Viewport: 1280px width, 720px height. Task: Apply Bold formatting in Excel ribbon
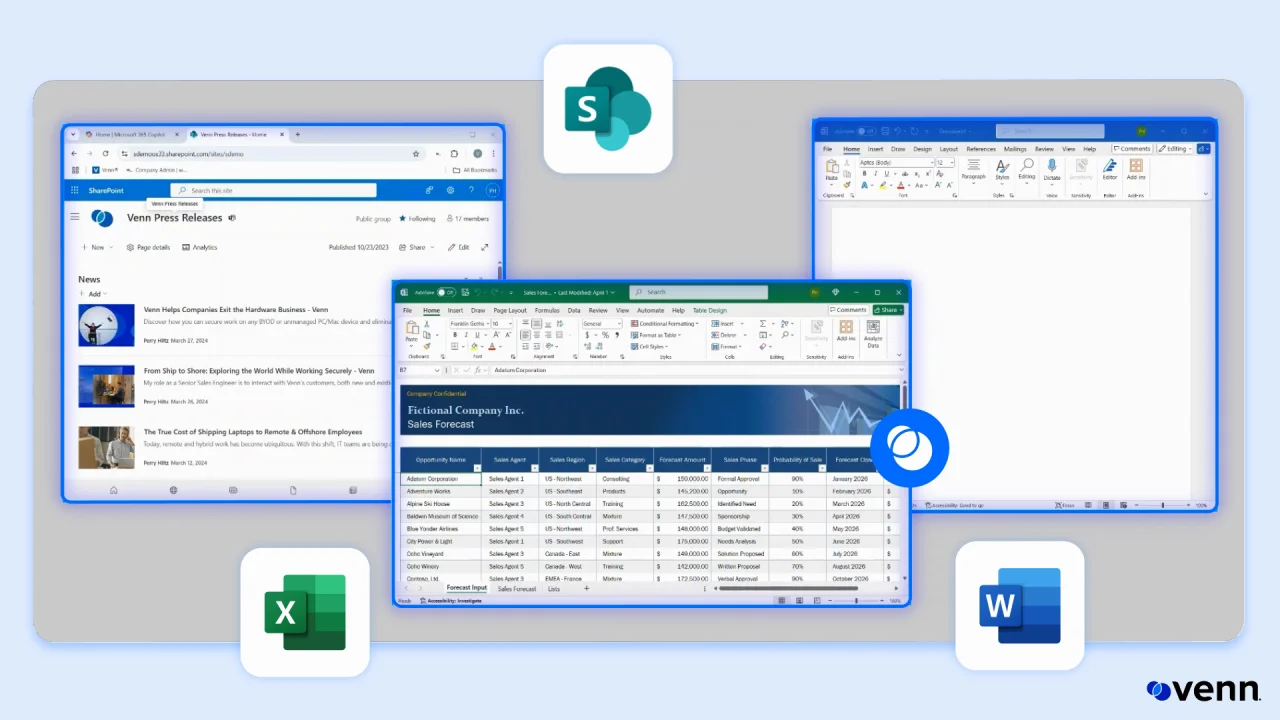point(454,335)
